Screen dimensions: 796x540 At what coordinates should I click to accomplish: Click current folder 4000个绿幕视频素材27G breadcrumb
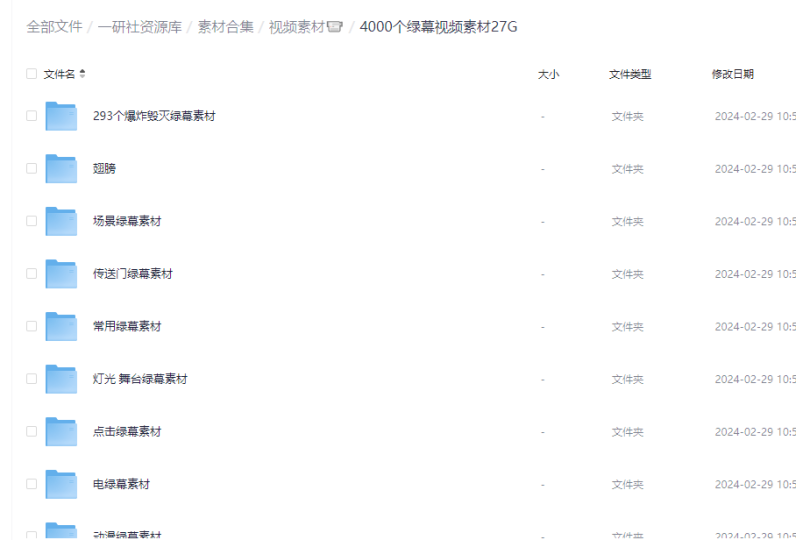(x=438, y=27)
